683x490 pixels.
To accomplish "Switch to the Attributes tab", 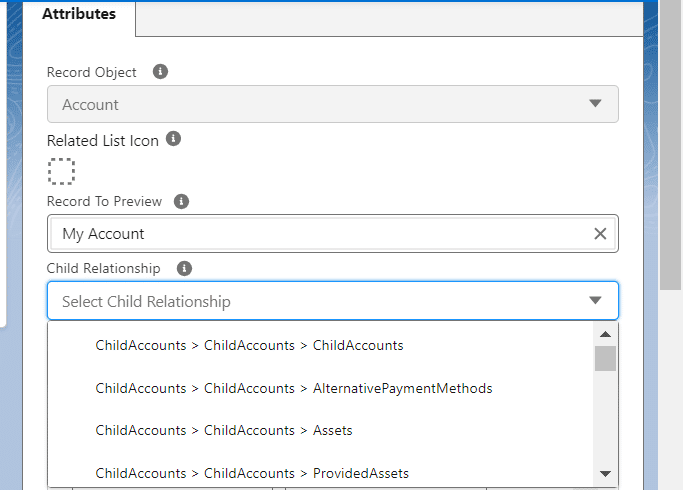I will tap(79, 15).
